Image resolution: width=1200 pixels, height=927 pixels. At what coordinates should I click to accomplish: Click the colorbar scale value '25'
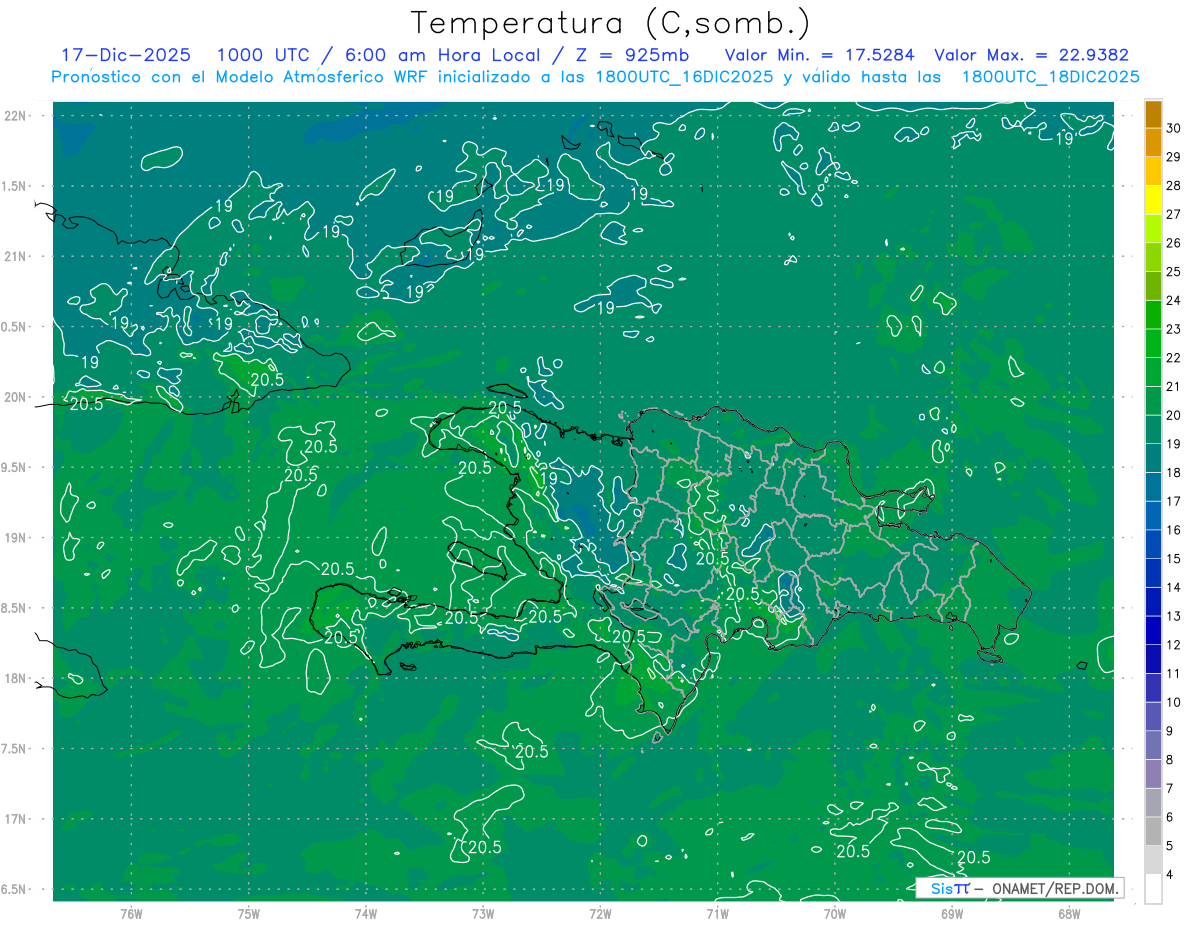pos(1173,272)
